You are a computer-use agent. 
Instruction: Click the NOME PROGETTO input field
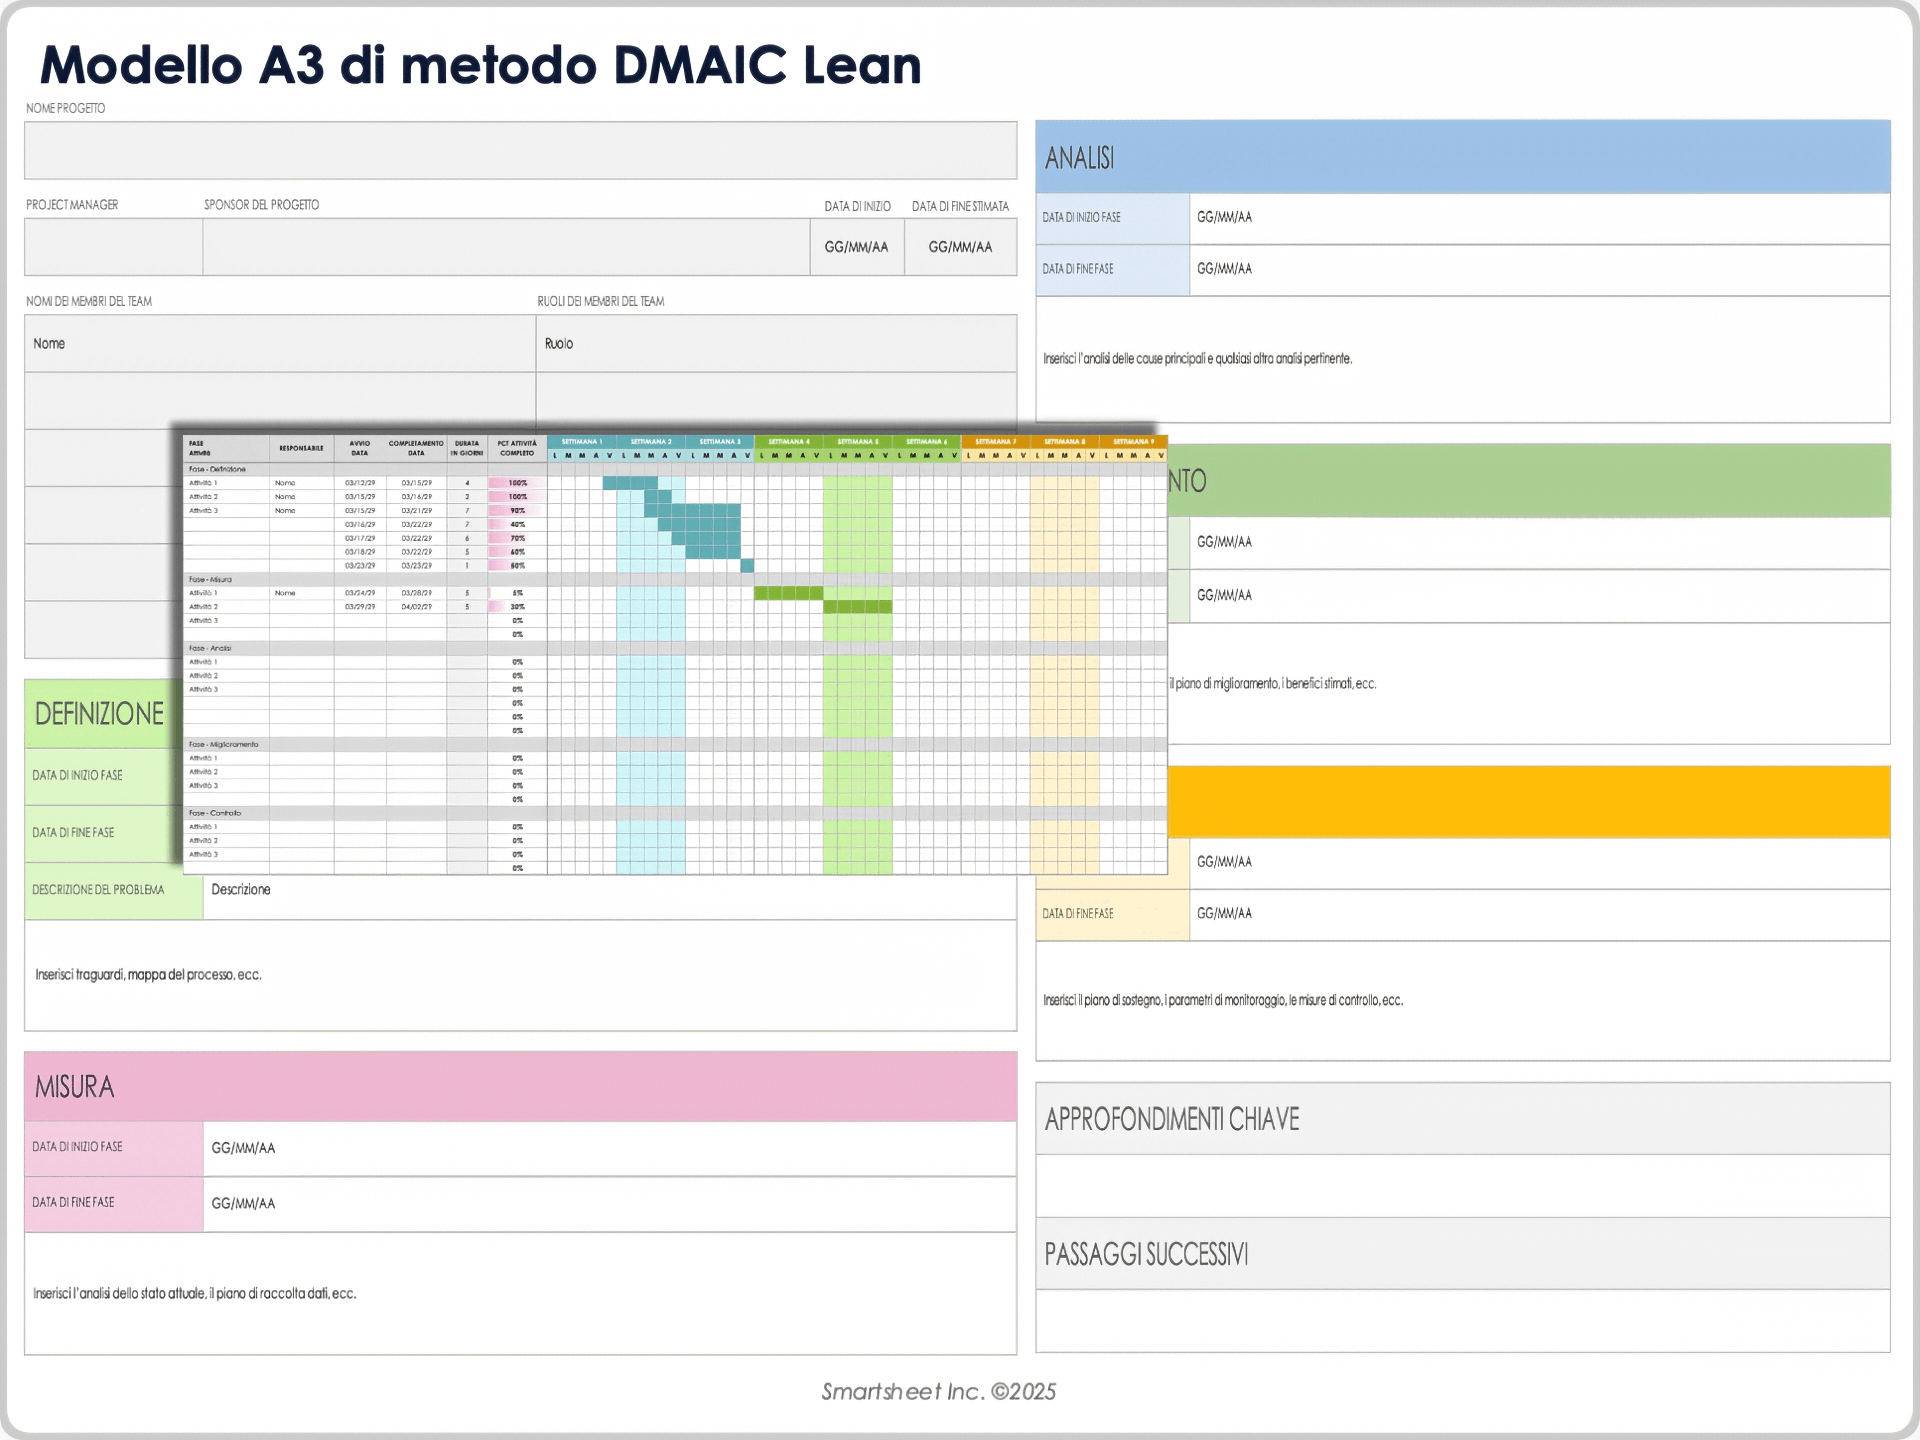518,150
